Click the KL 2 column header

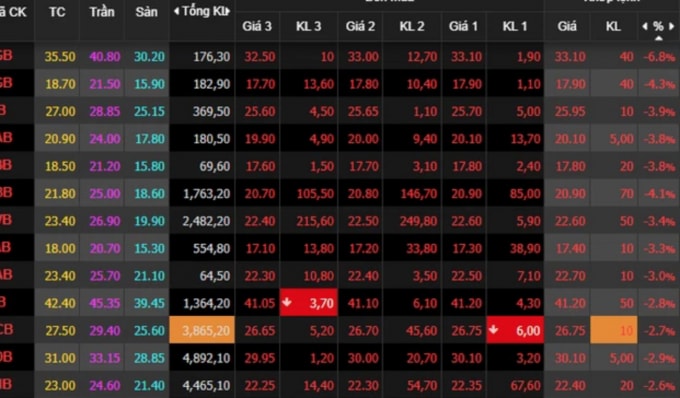412,26
